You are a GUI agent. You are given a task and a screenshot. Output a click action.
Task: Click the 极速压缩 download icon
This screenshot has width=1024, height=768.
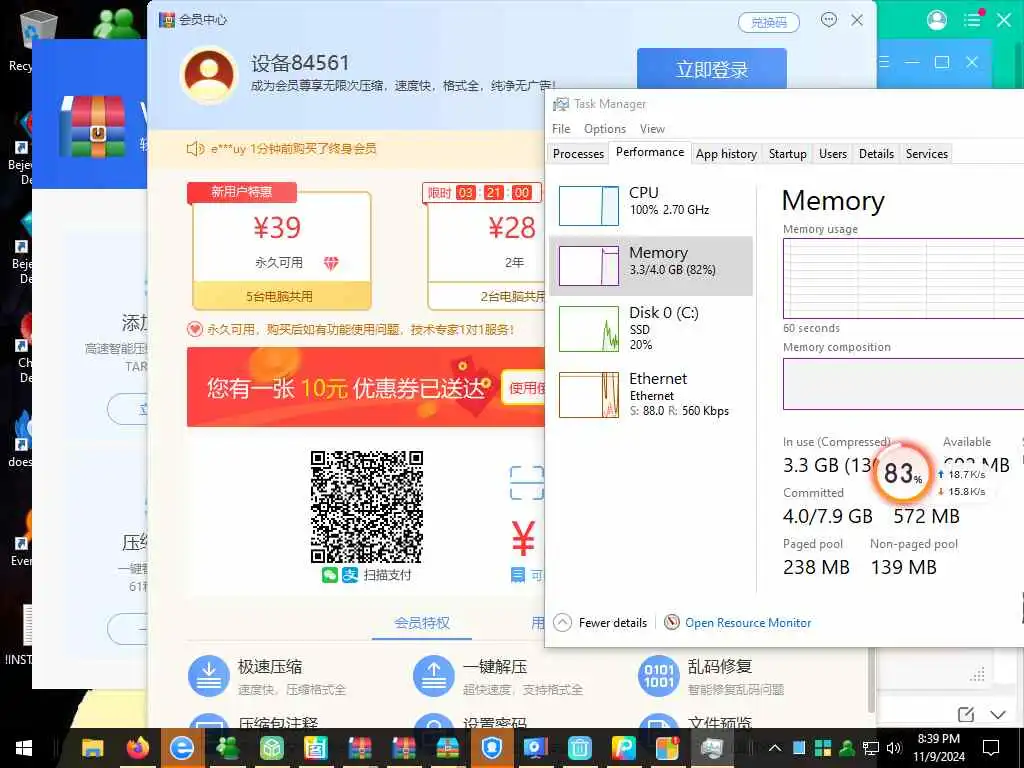pyautogui.click(x=208, y=676)
